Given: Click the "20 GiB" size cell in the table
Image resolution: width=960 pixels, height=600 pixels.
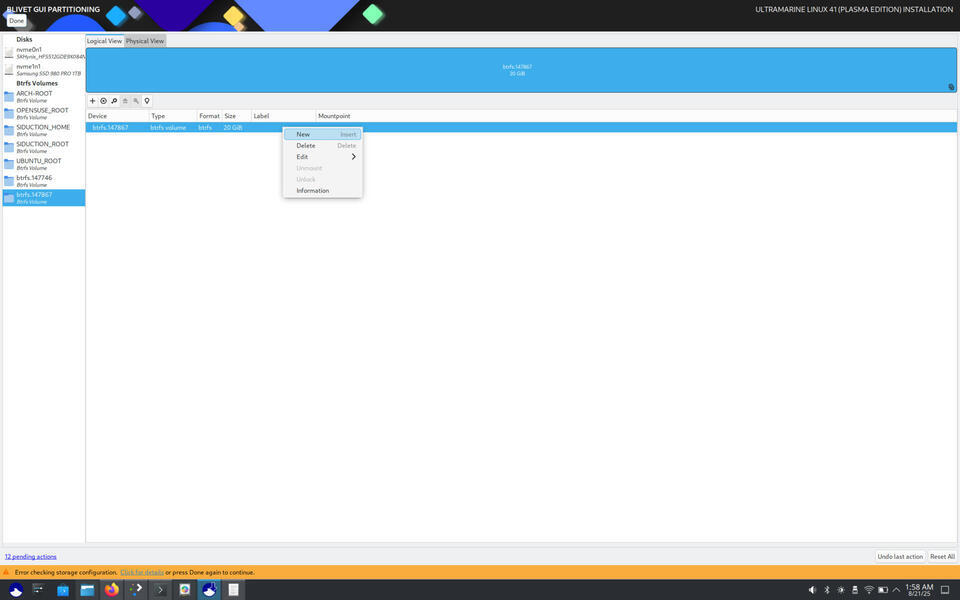Looking at the screenshot, I should point(233,127).
